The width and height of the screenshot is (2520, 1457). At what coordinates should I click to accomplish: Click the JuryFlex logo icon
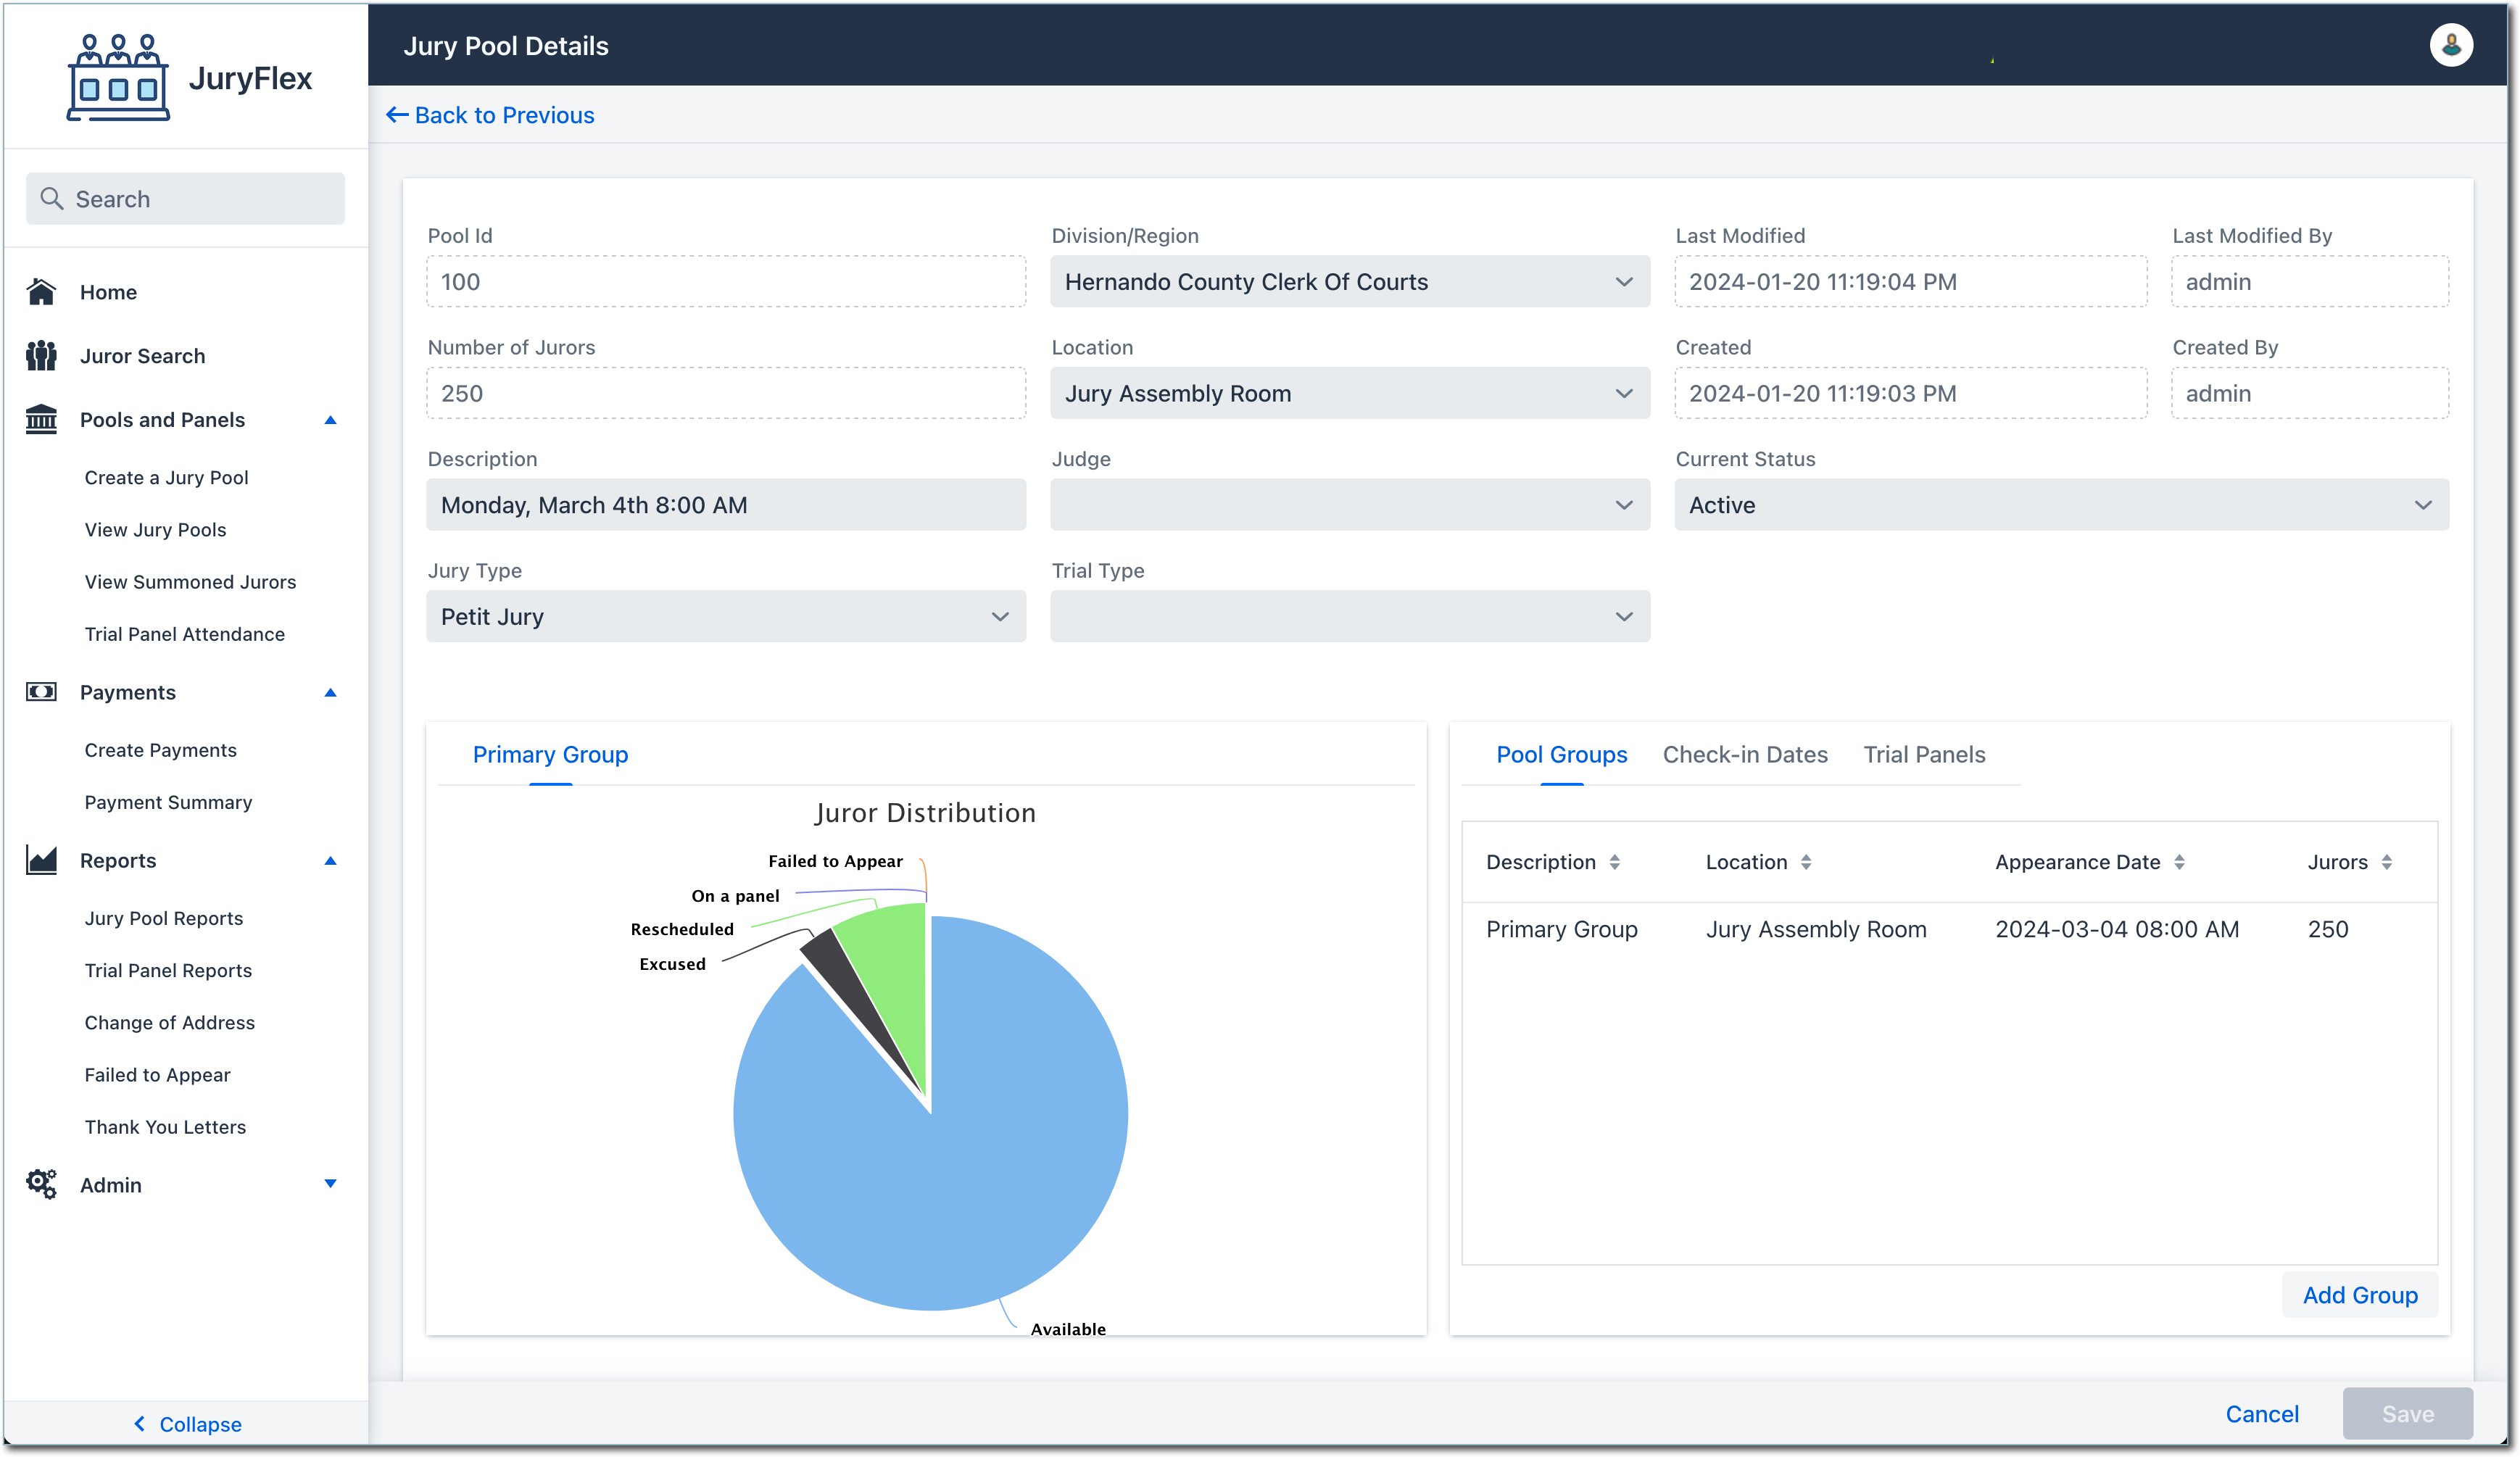(x=118, y=78)
